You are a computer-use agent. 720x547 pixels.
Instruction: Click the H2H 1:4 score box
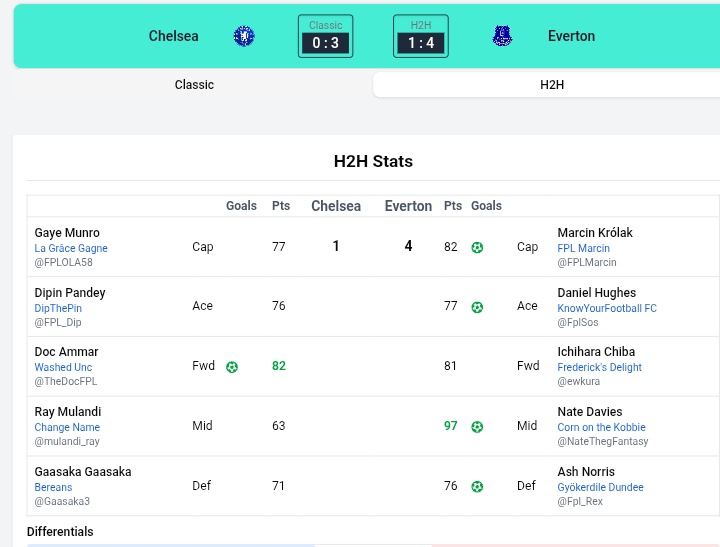point(421,36)
